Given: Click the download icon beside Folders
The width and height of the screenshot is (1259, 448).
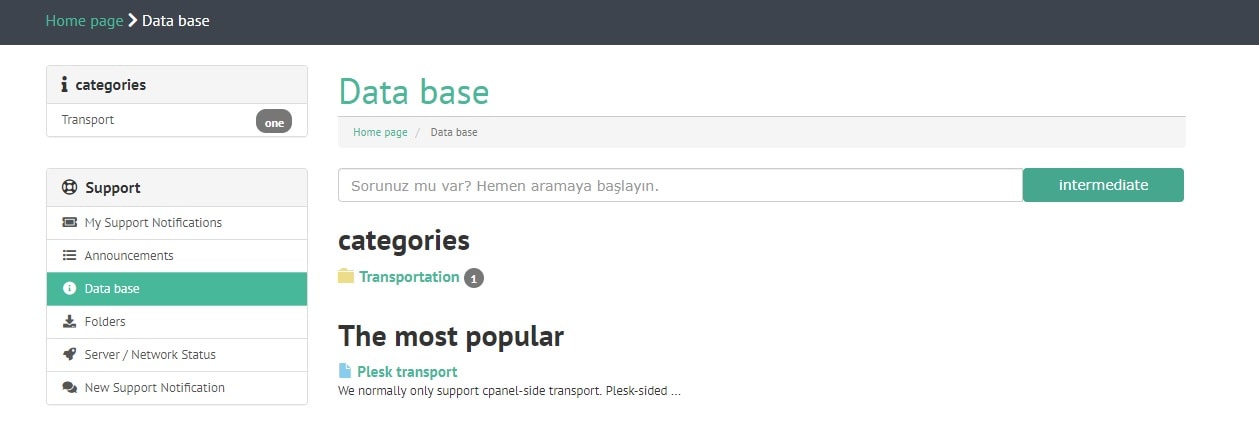Looking at the screenshot, I should (x=69, y=321).
